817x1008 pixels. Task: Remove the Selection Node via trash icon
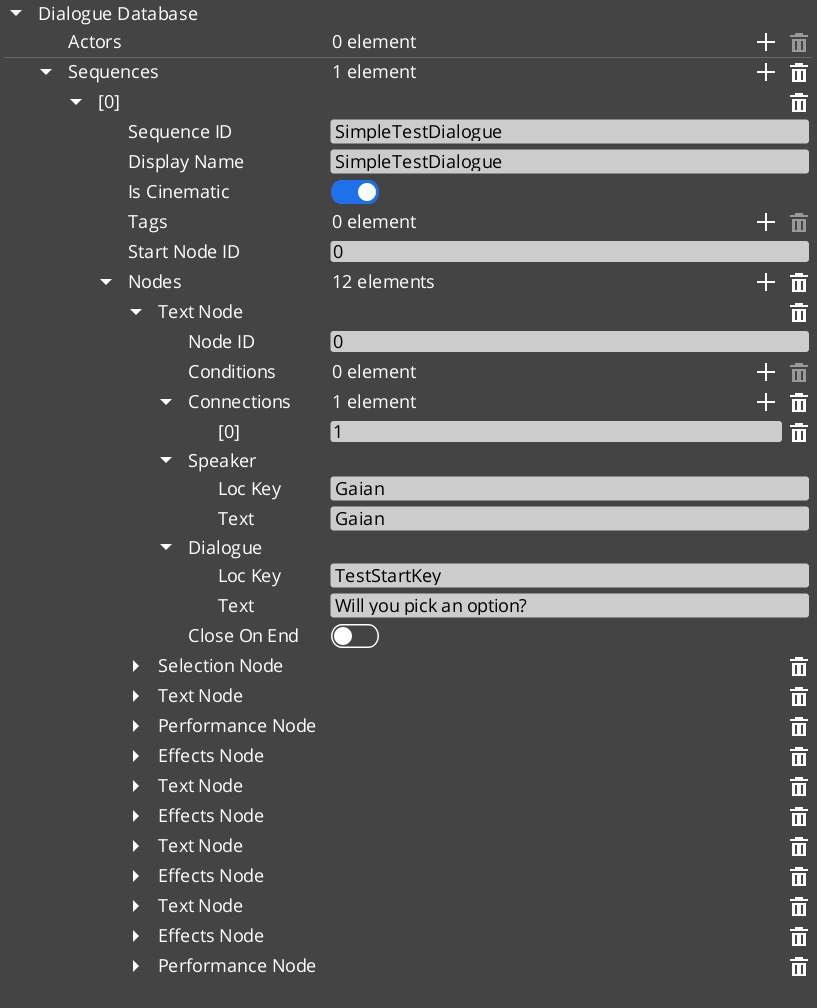798,666
